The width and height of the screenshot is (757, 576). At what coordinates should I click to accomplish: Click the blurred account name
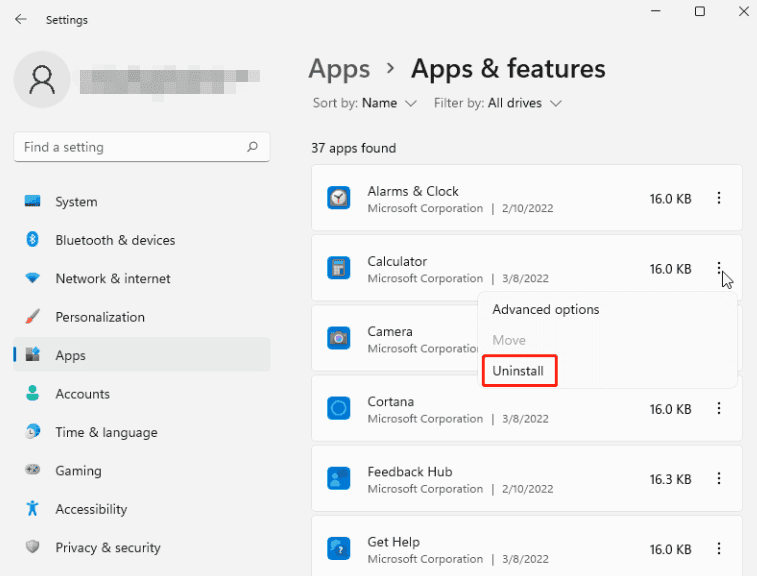[x=170, y=82]
